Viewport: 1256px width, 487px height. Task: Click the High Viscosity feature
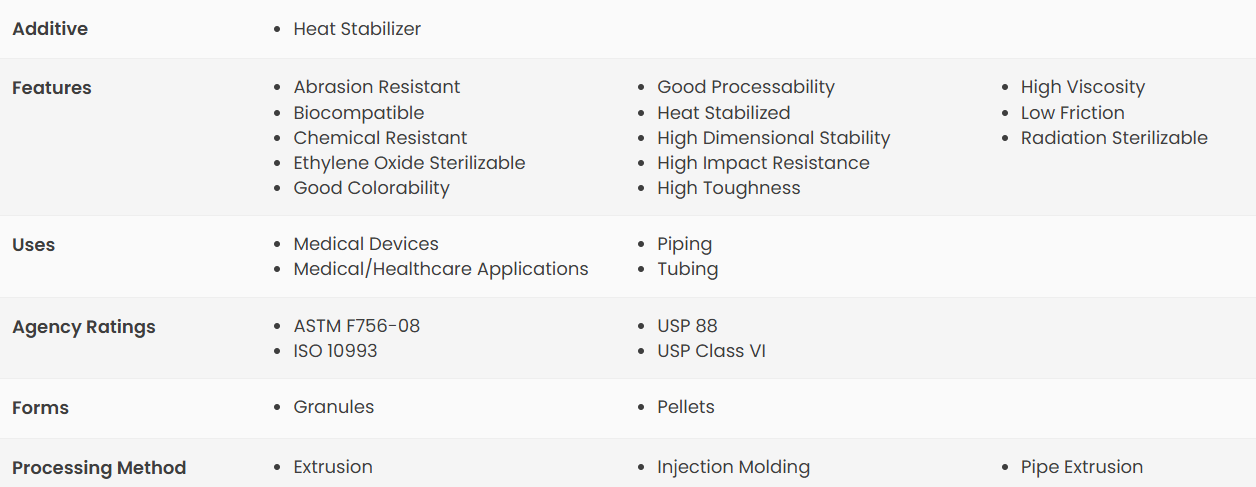click(x=1082, y=87)
